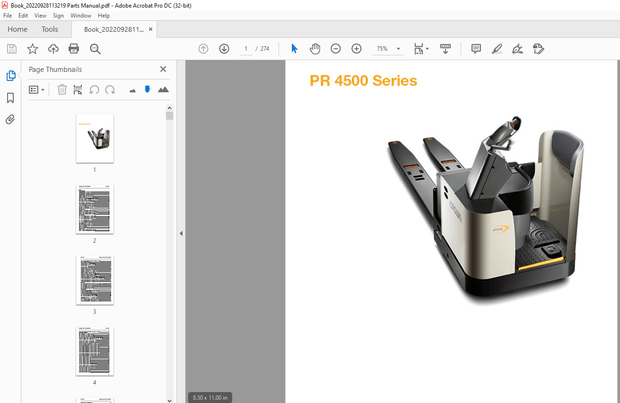
Task: Go to next page arrow button
Action: click(x=224, y=49)
